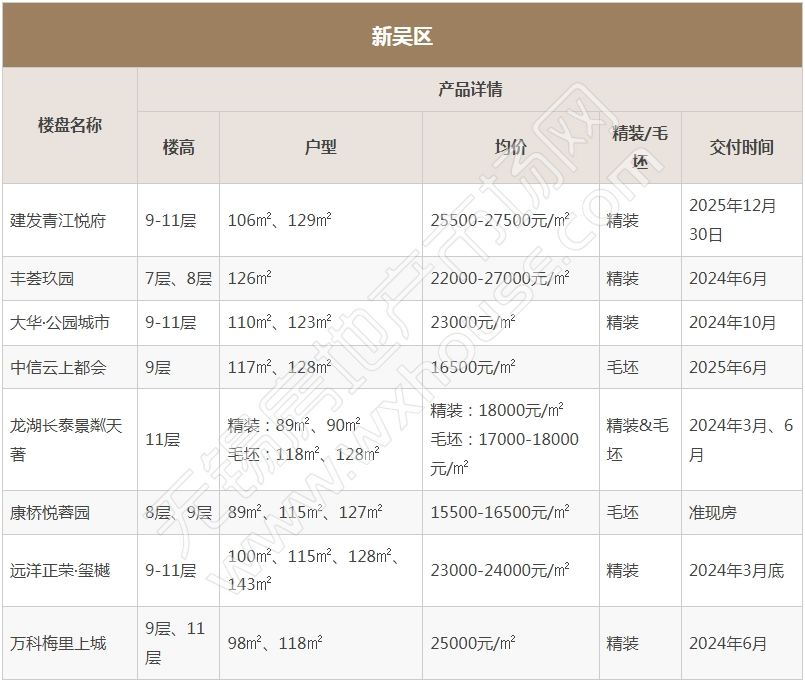This screenshot has height=683, width=805.
Task: Select 9-11层 floor height of 建发青江悦府
Action: tap(170, 220)
